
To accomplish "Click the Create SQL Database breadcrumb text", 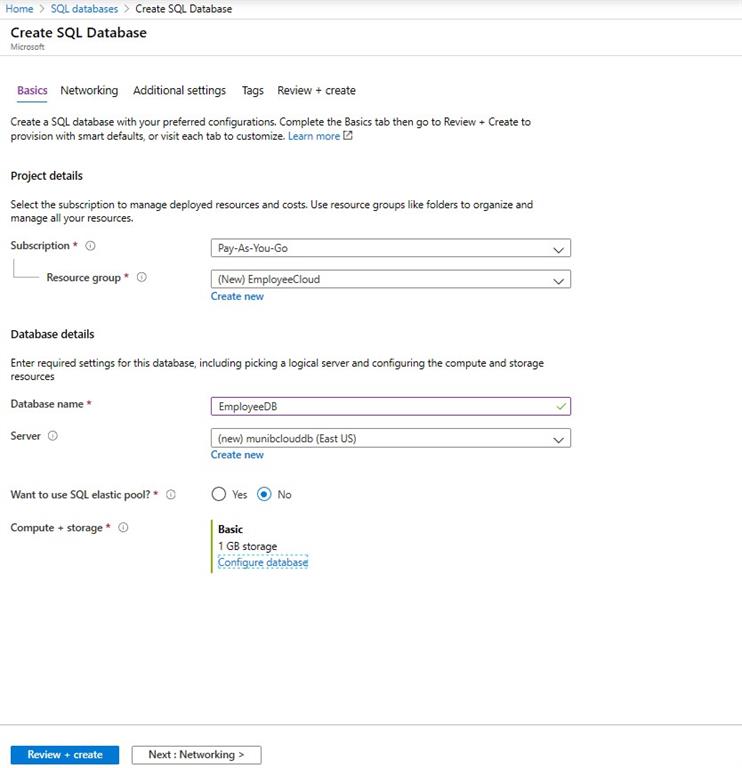I will pos(184,9).
